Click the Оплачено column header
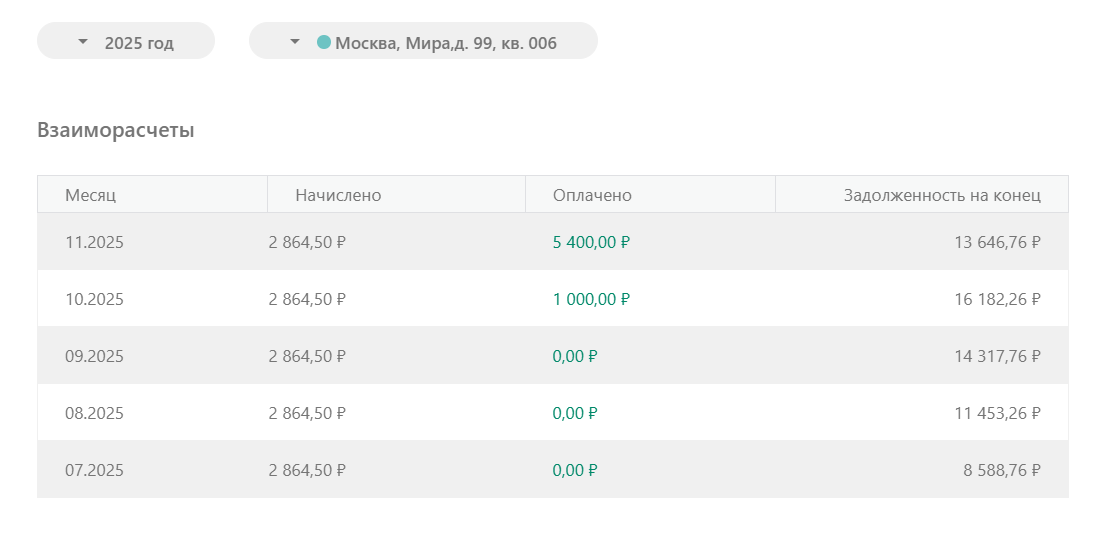The height and width of the screenshot is (542, 1106). click(x=592, y=195)
